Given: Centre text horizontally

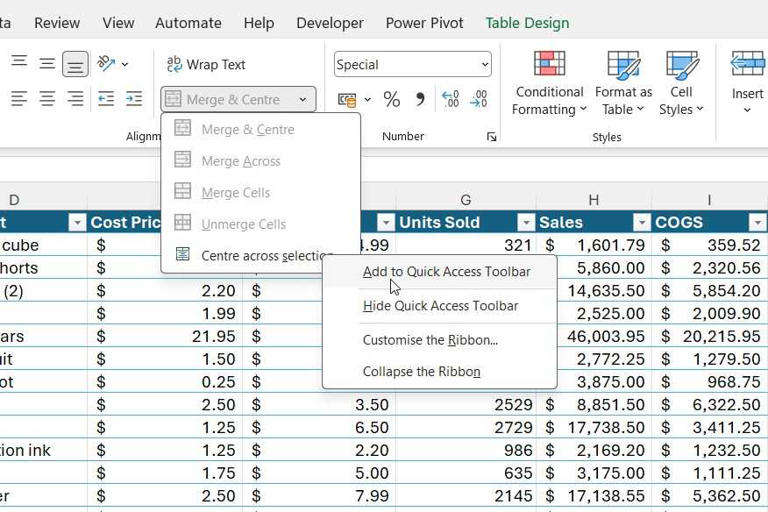Looking at the screenshot, I should pyautogui.click(x=47, y=99).
